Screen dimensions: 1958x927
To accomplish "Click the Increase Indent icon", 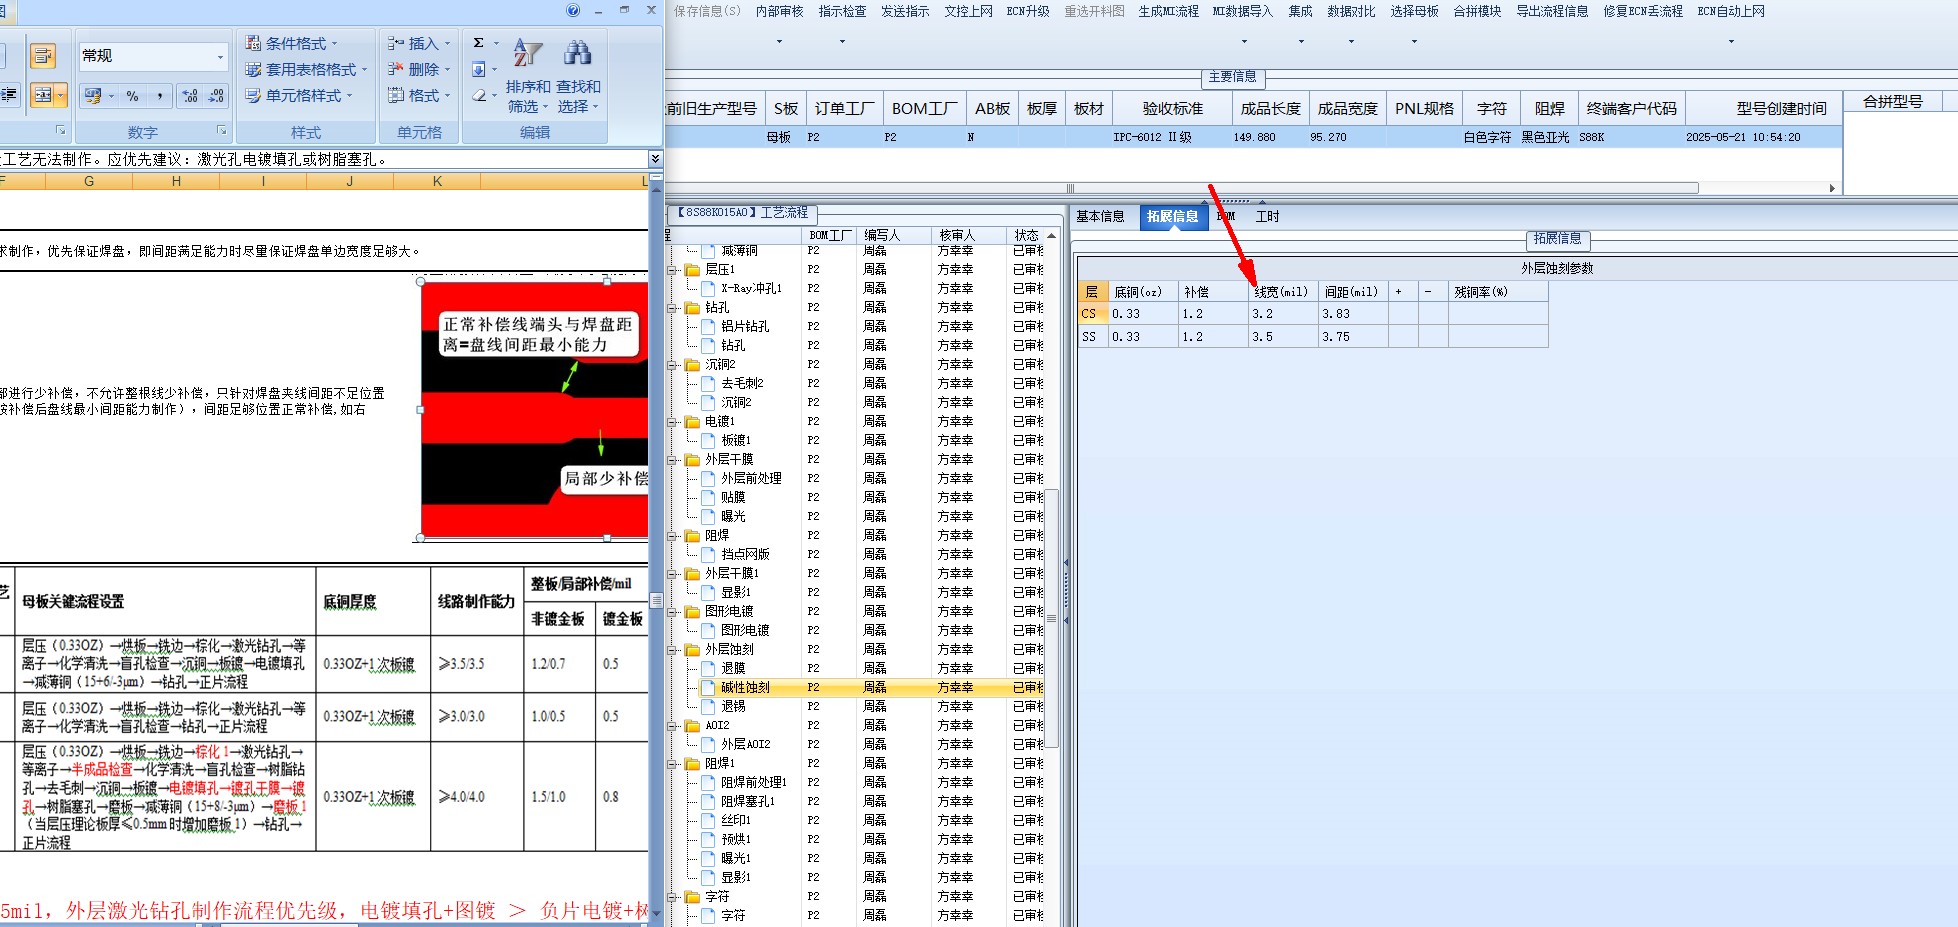I will [x=10, y=95].
